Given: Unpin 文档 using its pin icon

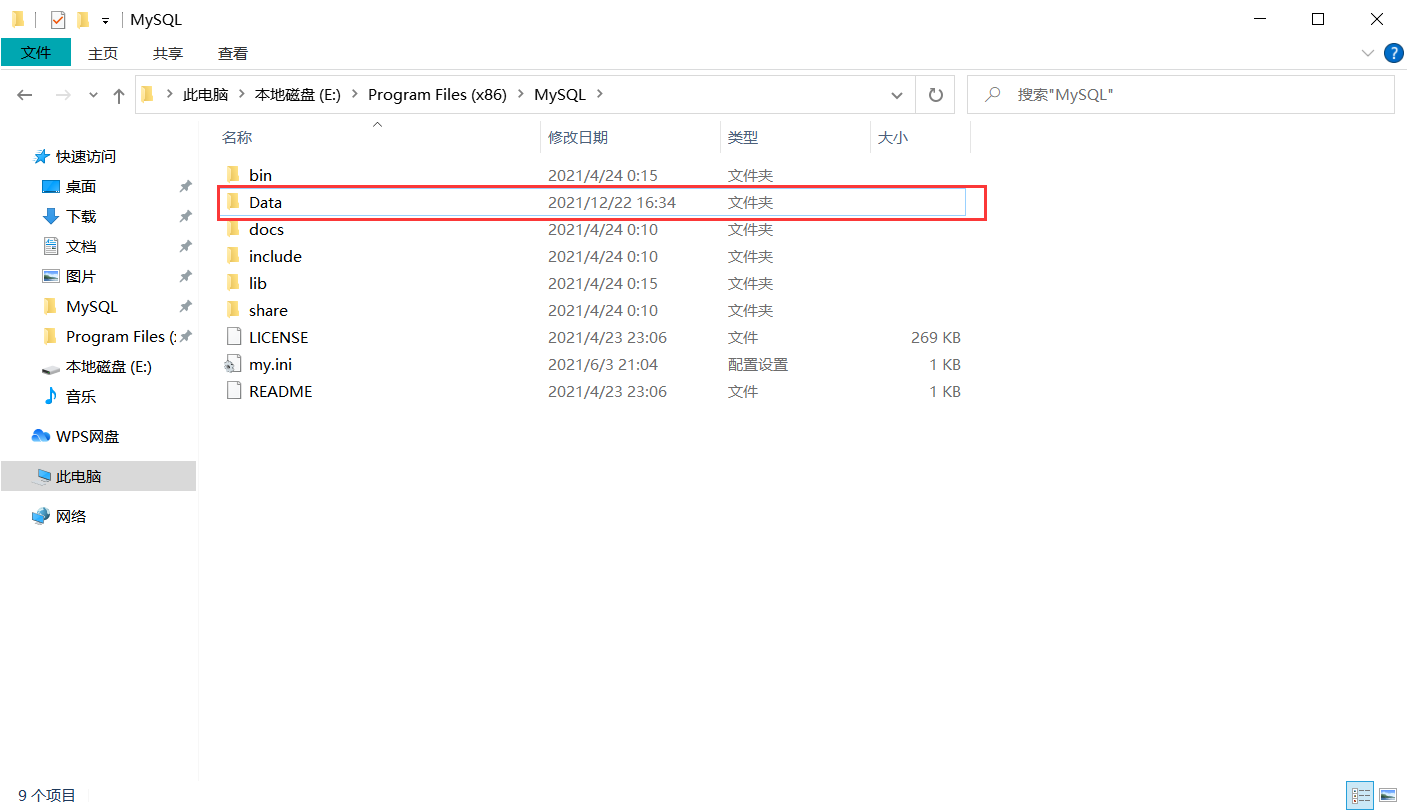Looking at the screenshot, I should click(184, 246).
